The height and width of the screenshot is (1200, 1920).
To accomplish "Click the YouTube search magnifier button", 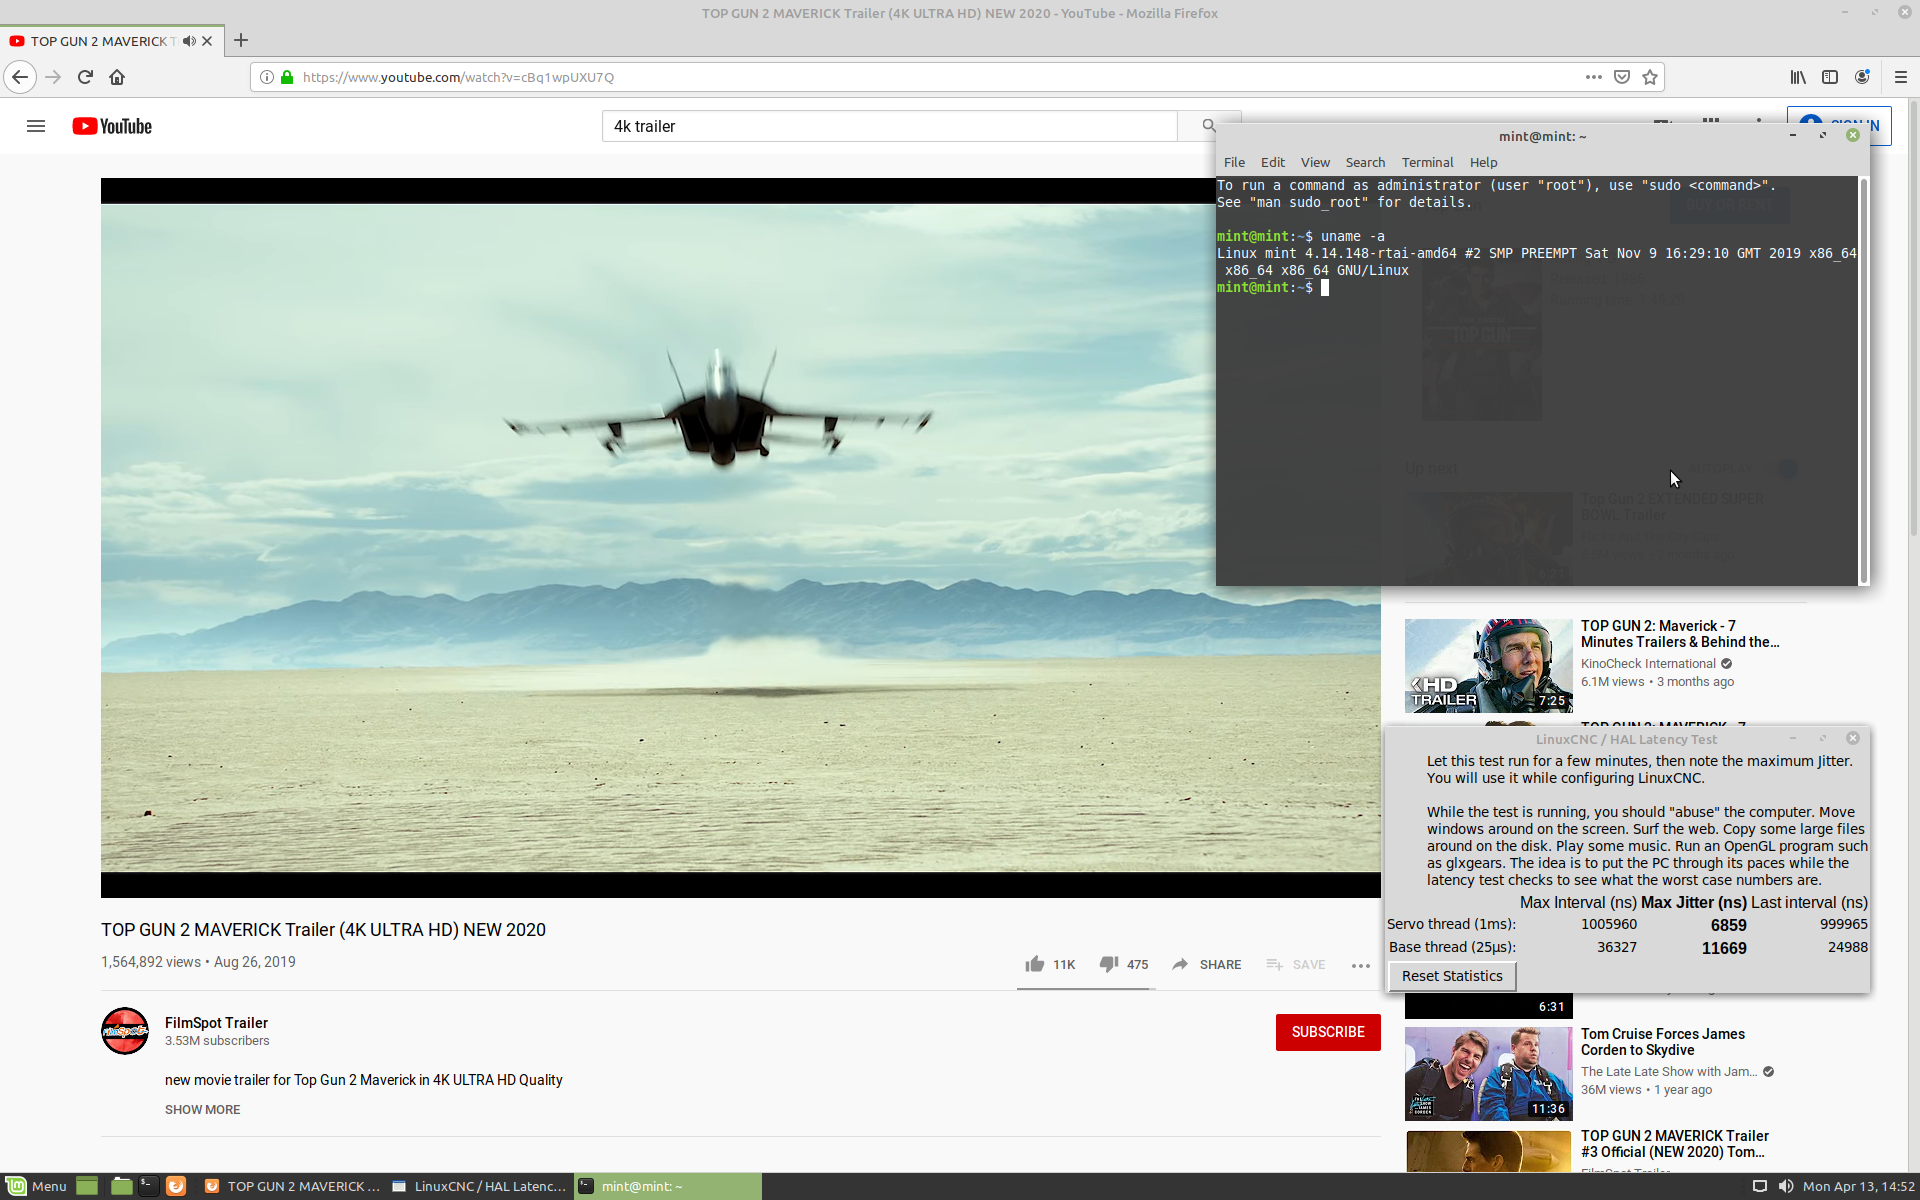I will coord(1208,126).
